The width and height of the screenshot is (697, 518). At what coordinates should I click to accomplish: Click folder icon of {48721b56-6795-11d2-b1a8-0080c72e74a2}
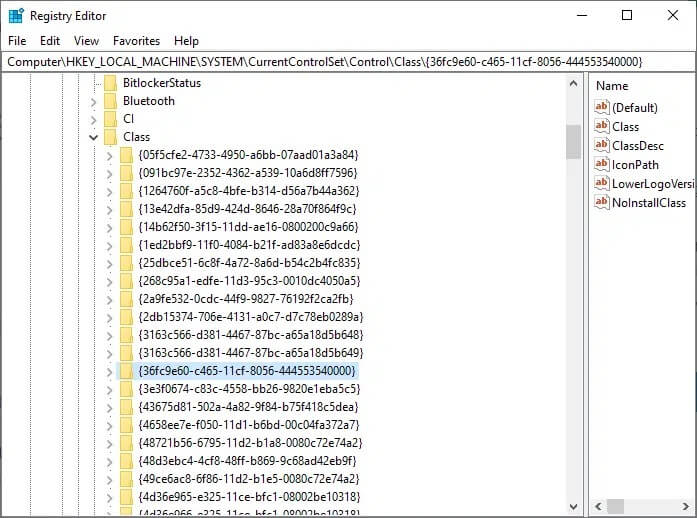(126, 443)
